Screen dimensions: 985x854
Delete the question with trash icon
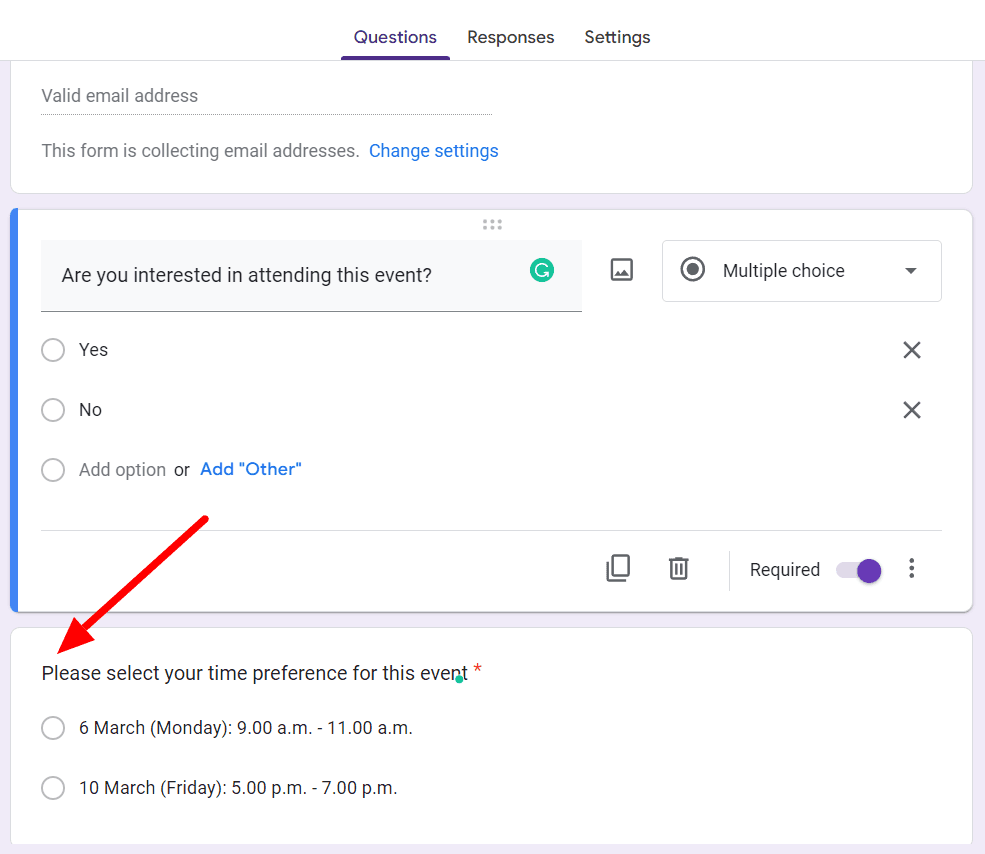click(678, 568)
